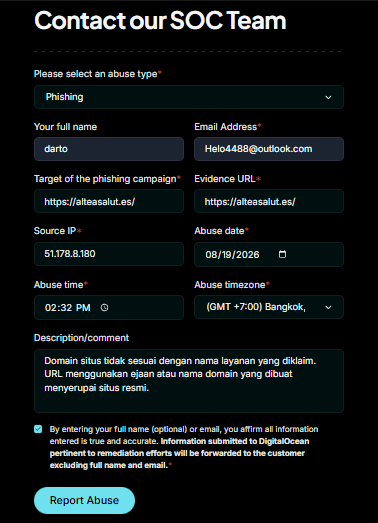Edit the Target of the phishing campaign field
378x523 pixels.
[x=109, y=201]
